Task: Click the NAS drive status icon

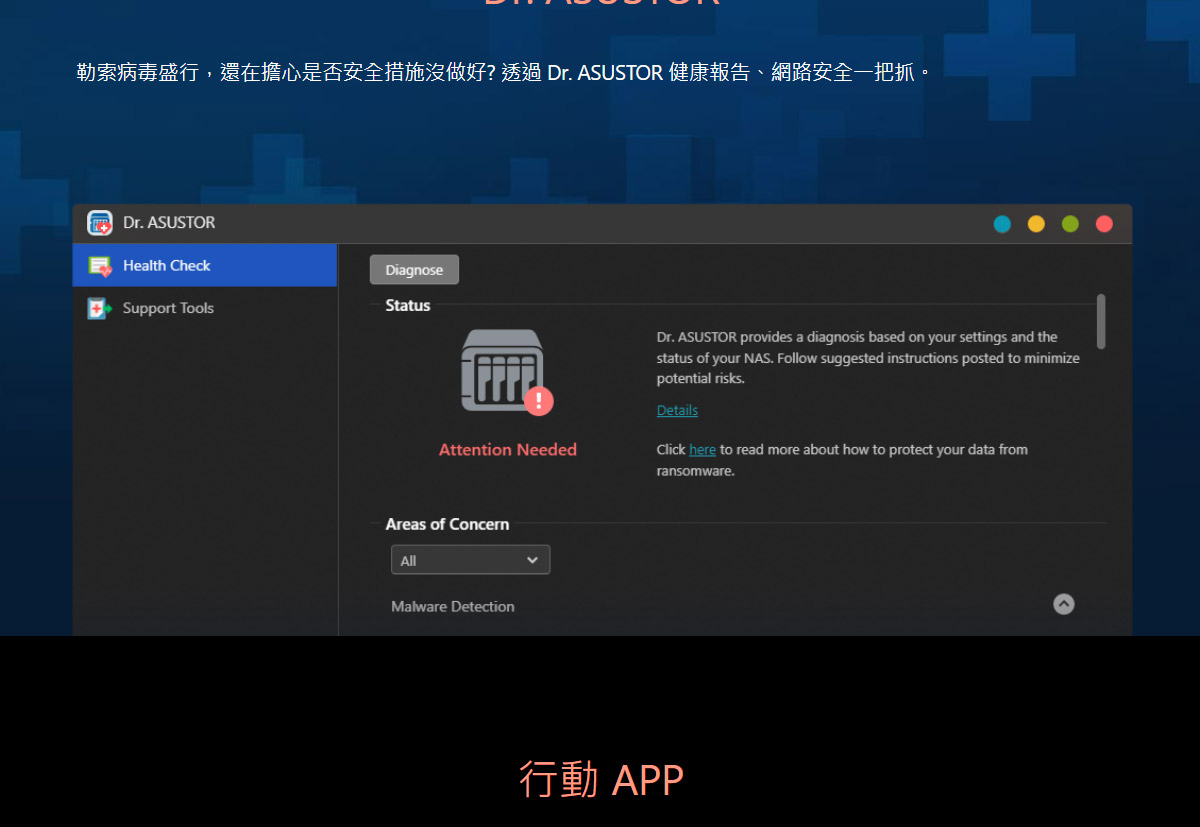Action: pyautogui.click(x=501, y=369)
